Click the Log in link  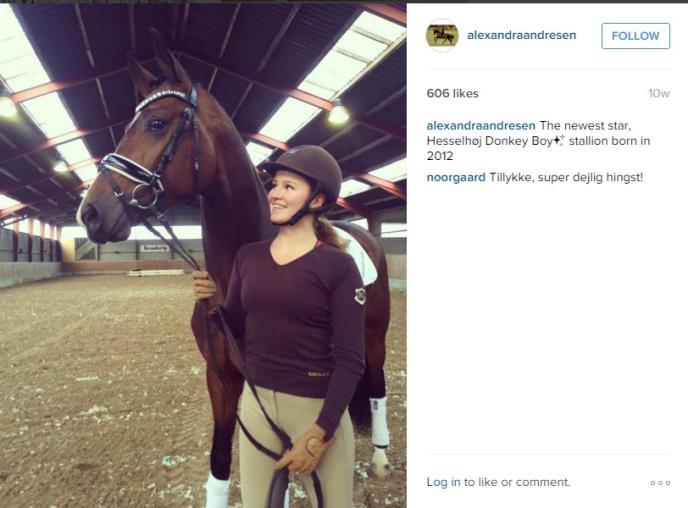click(x=444, y=482)
